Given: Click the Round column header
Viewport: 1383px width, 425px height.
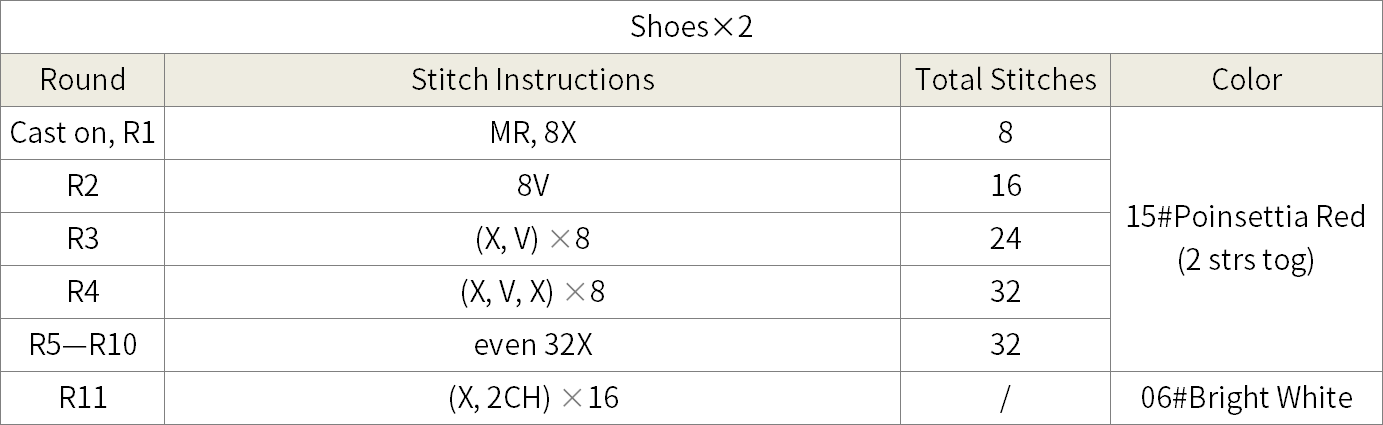Looking at the screenshot, I should pyautogui.click(x=83, y=80).
